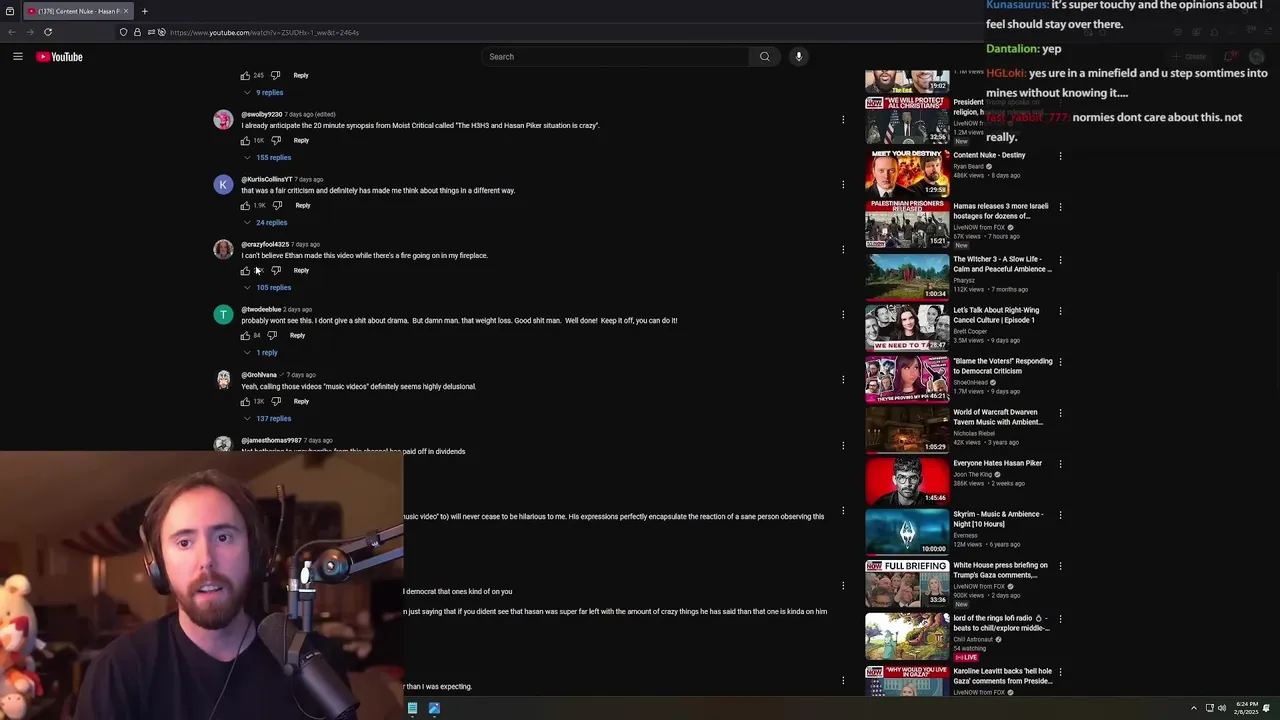This screenshot has height=720, width=1280.
Task: Open tracking protection shield icon
Action: (123, 32)
